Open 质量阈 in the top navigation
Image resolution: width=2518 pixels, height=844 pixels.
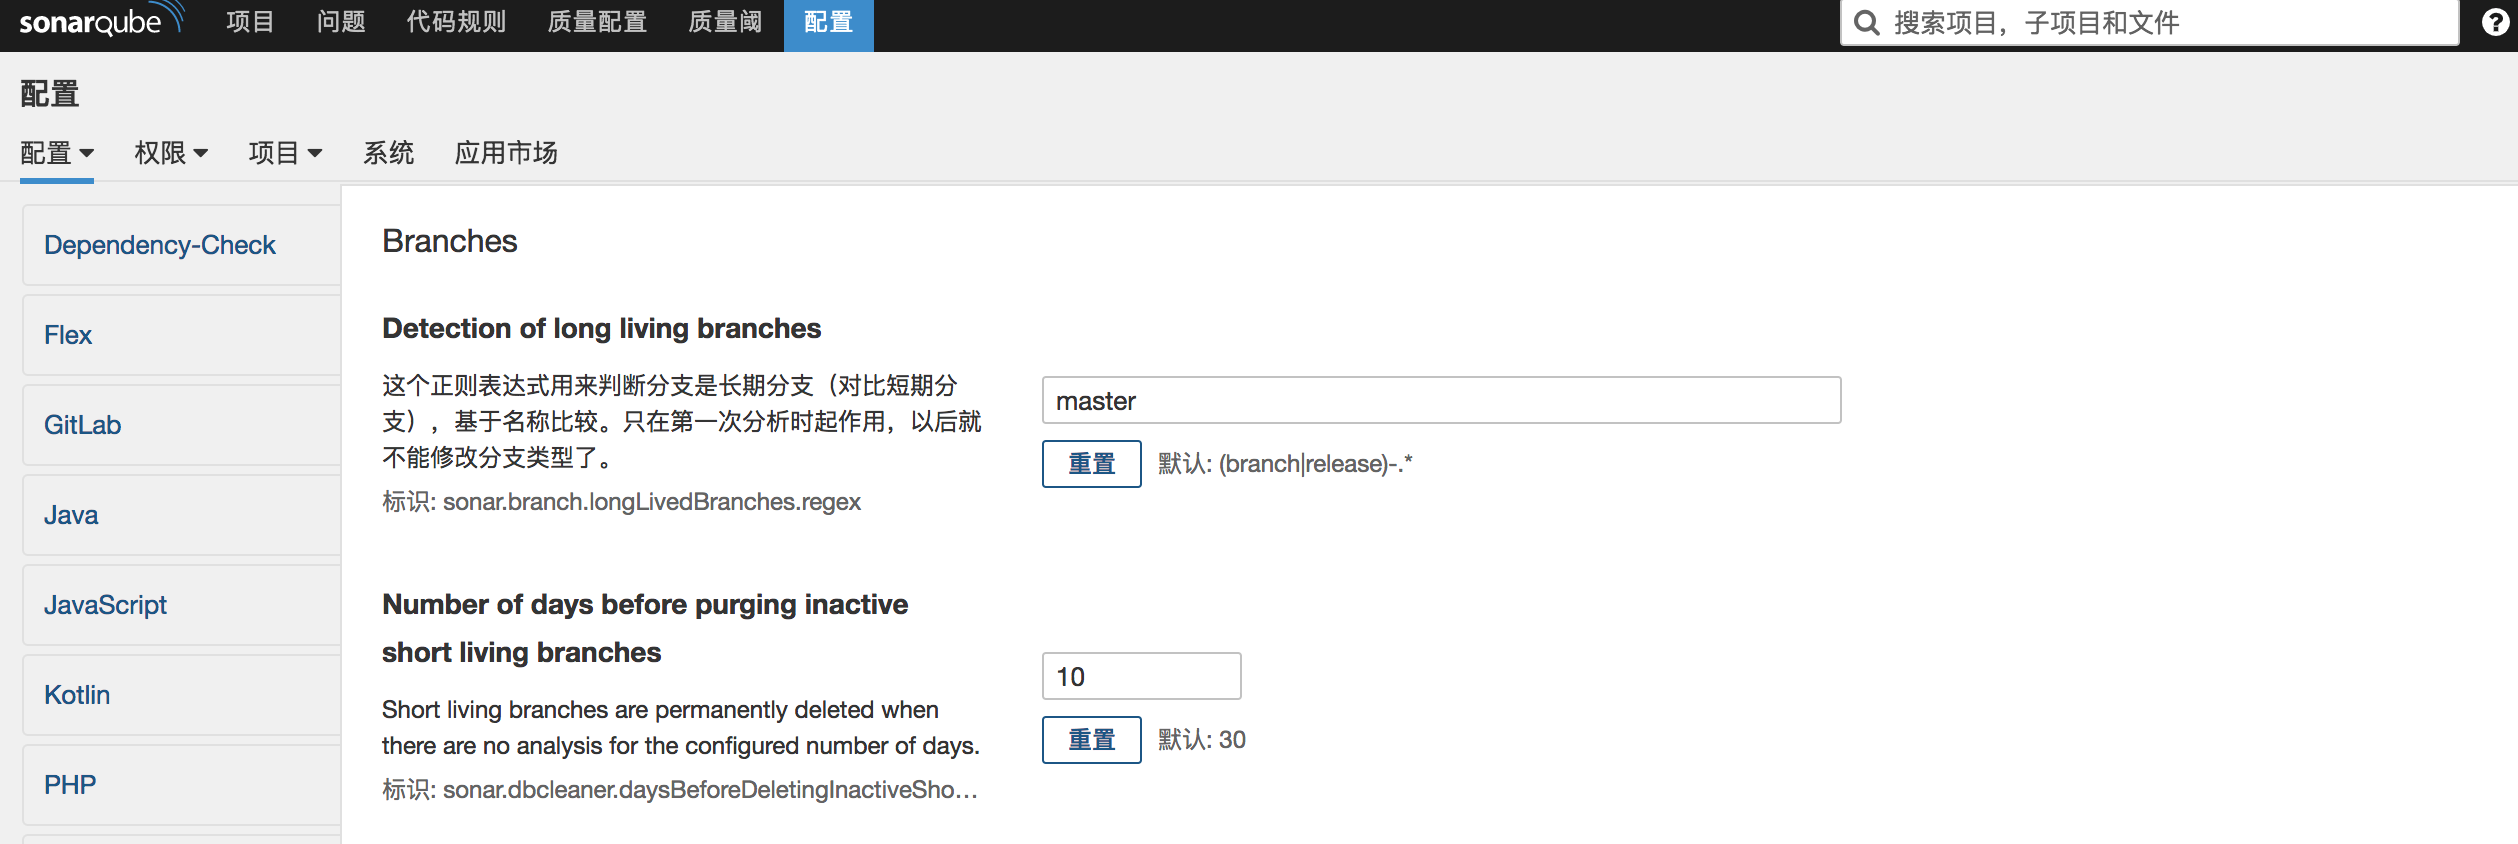(725, 22)
